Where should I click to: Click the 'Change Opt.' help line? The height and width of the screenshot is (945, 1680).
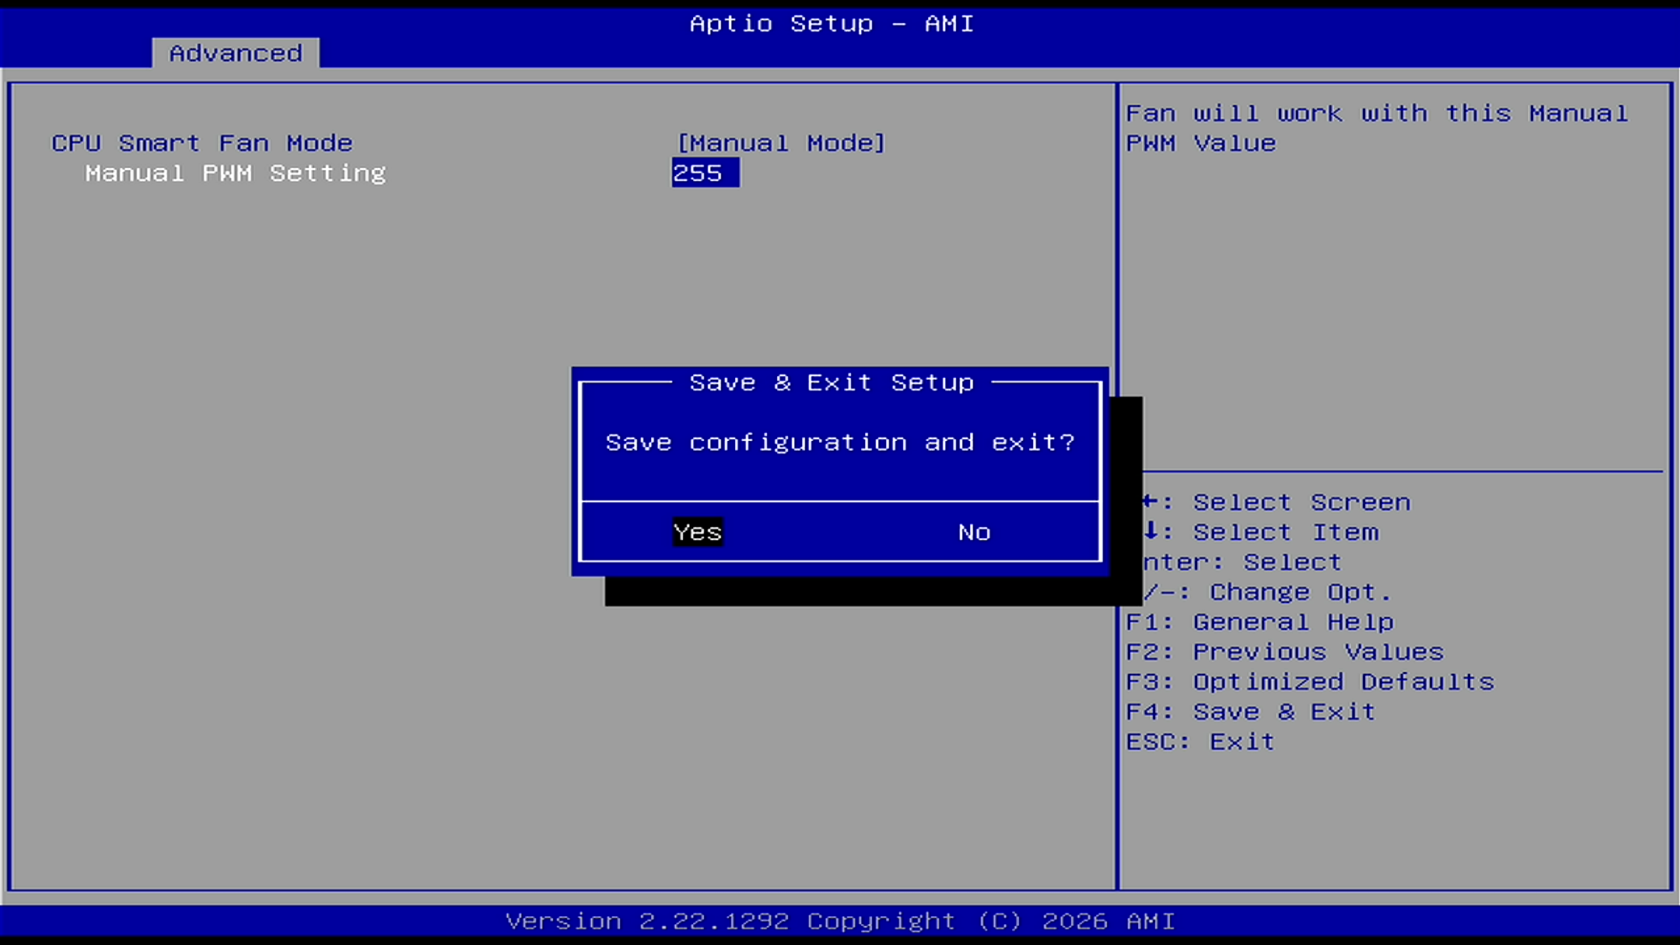[x=1267, y=592]
